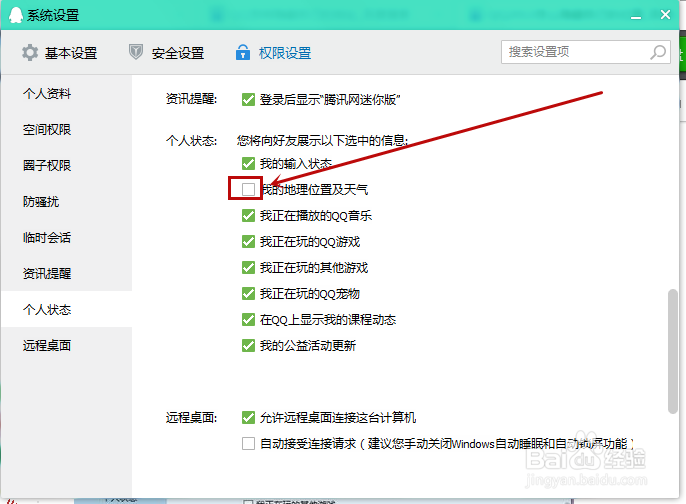Click the magnifier search icon
This screenshot has width=686, height=504.
[658, 52]
